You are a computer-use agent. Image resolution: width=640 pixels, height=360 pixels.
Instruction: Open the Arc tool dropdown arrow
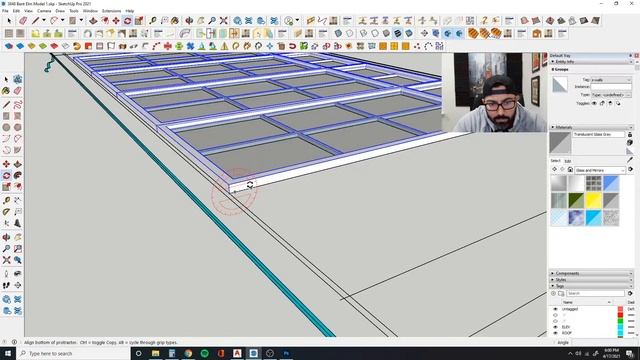[62, 20]
